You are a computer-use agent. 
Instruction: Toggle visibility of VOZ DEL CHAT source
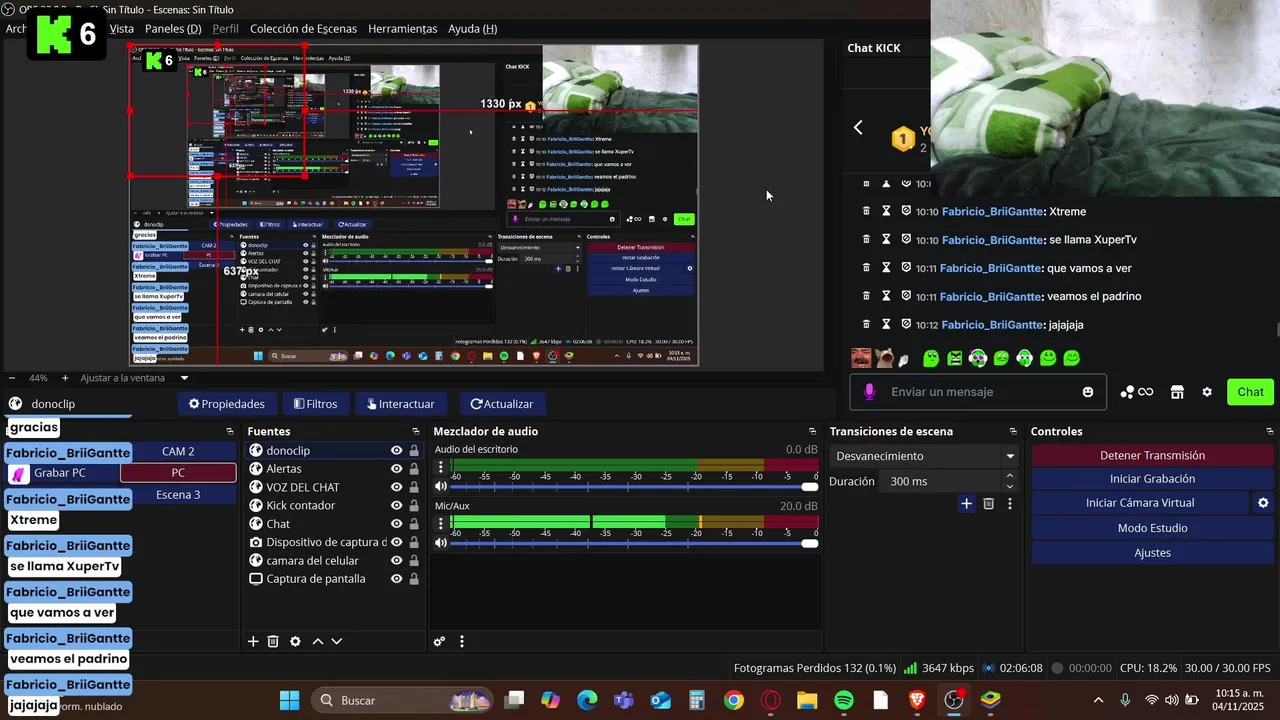[x=397, y=487]
